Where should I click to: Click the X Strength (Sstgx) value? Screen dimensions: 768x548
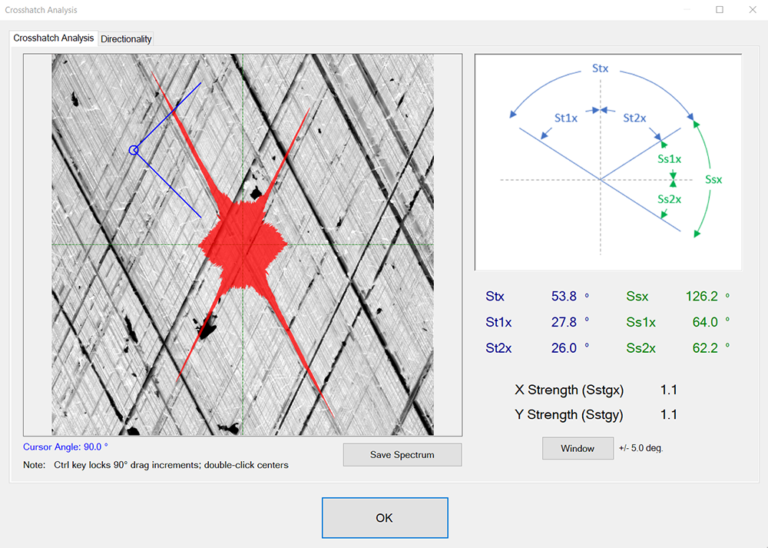pyautogui.click(x=669, y=390)
